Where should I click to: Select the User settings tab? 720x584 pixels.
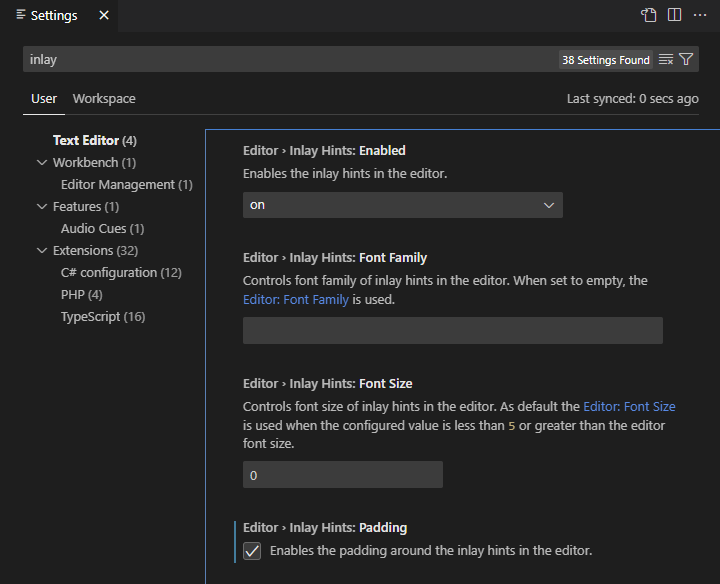pos(44,99)
